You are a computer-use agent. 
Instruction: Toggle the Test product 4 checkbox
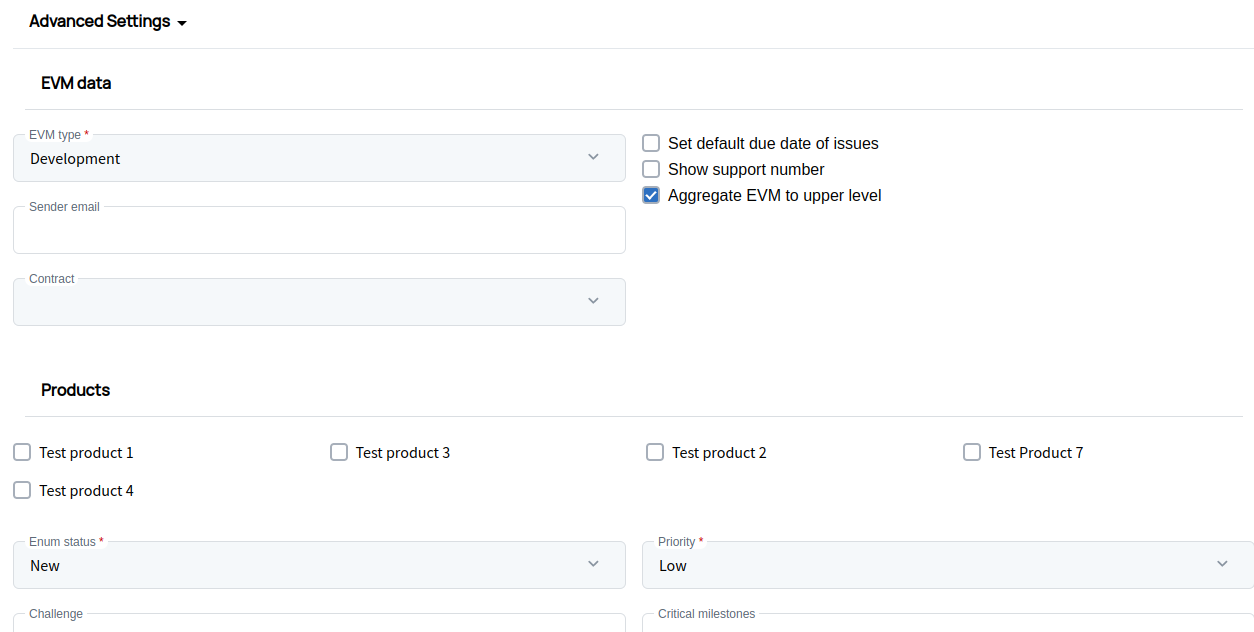pos(22,490)
